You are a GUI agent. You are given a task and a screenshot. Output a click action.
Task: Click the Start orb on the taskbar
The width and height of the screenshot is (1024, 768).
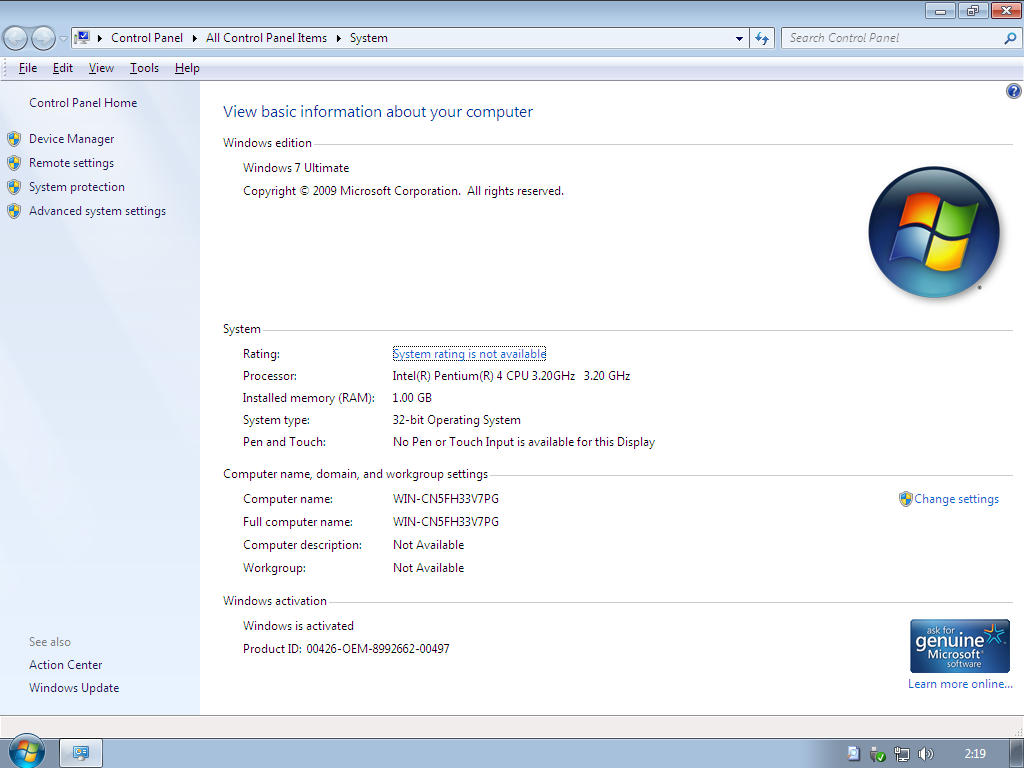click(27, 752)
